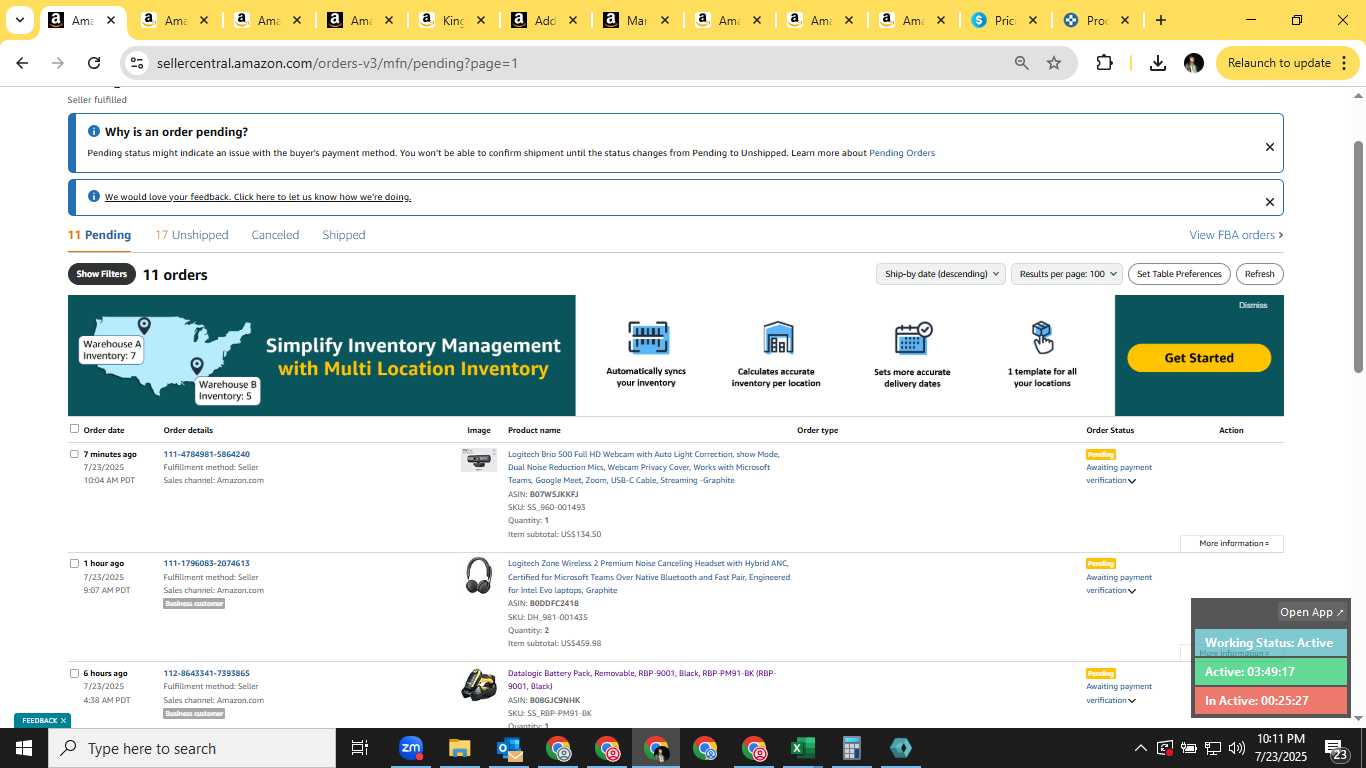Switch to the Unshipped orders tab

click(x=191, y=235)
